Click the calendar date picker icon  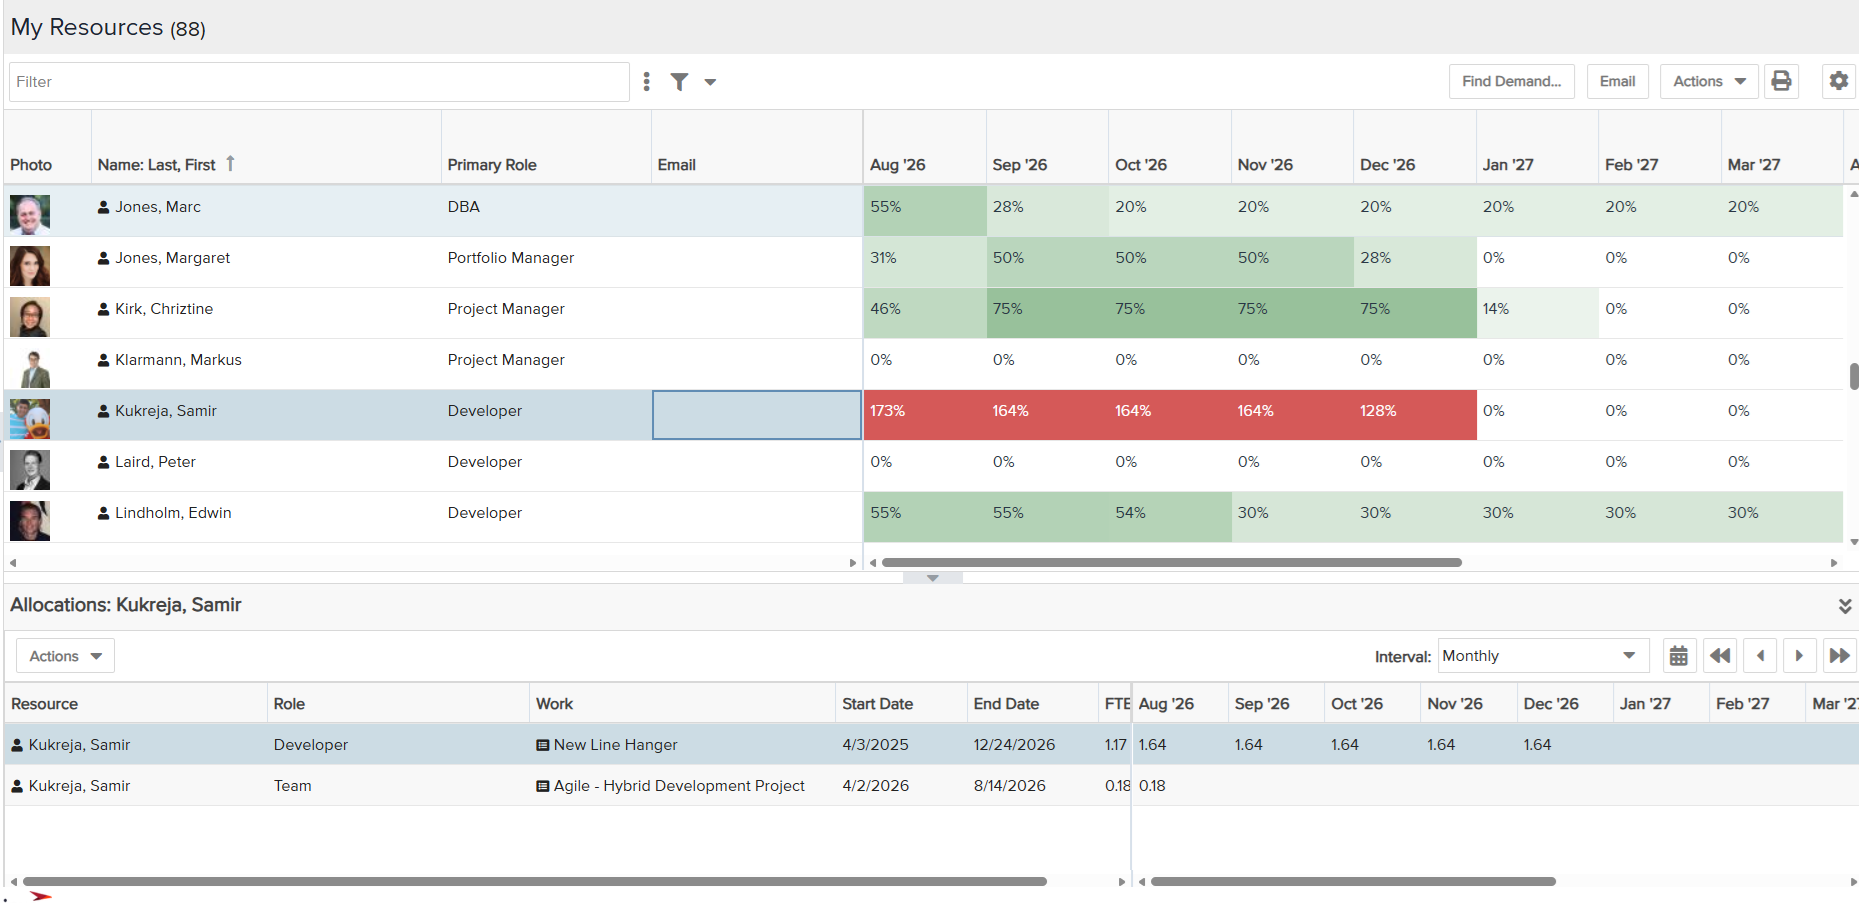coord(1679,656)
